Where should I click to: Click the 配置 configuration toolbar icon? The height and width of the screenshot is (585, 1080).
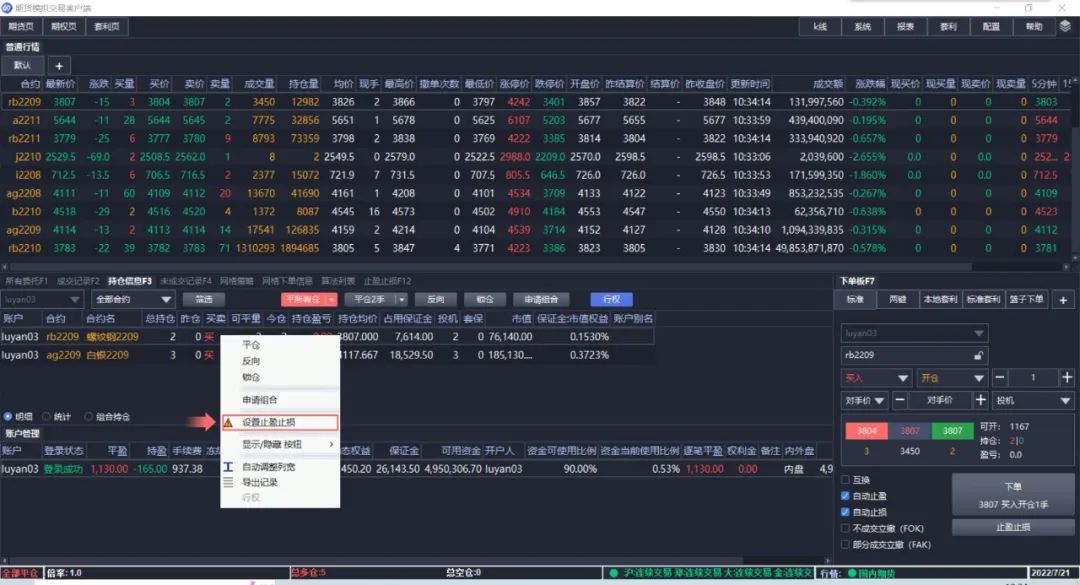point(990,27)
